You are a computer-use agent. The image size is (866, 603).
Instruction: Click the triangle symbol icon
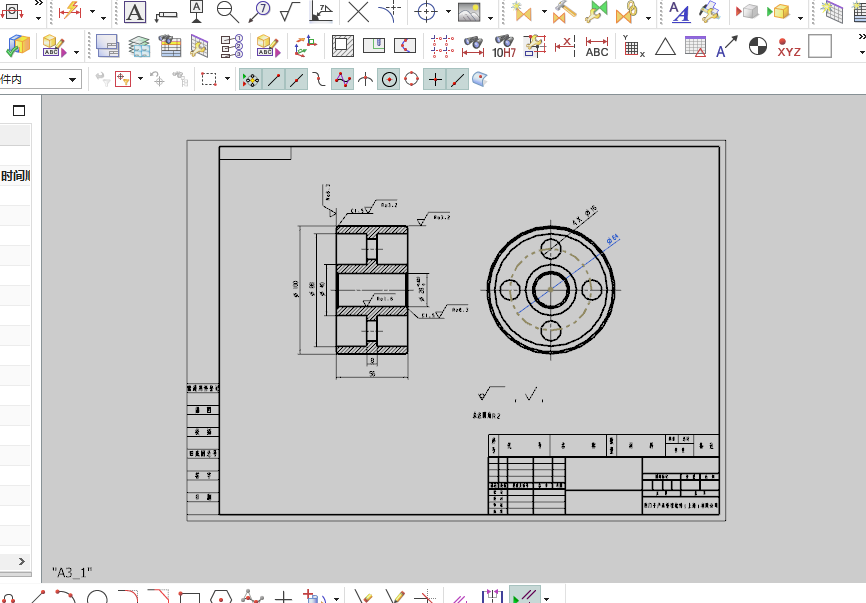pyautogui.click(x=665, y=47)
